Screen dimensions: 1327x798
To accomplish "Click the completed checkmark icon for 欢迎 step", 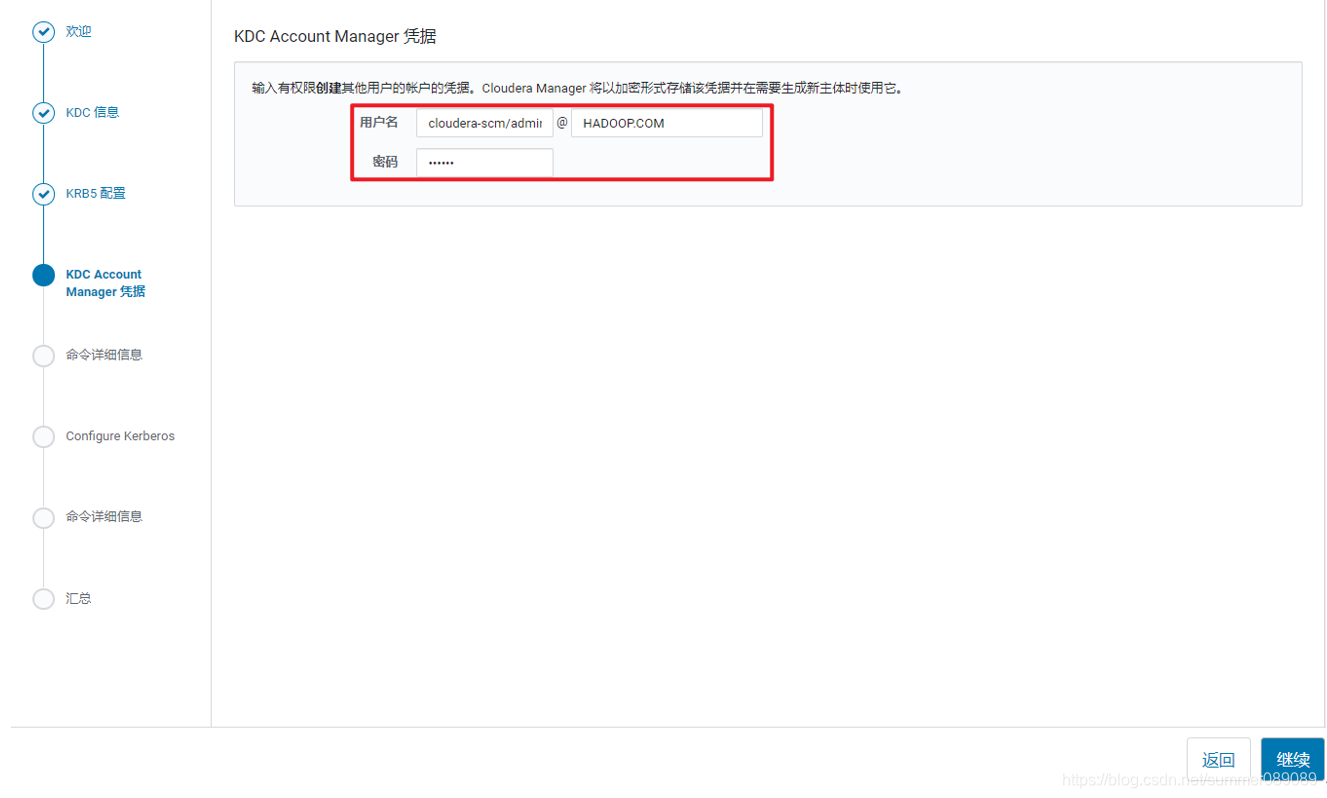I will tap(43, 32).
